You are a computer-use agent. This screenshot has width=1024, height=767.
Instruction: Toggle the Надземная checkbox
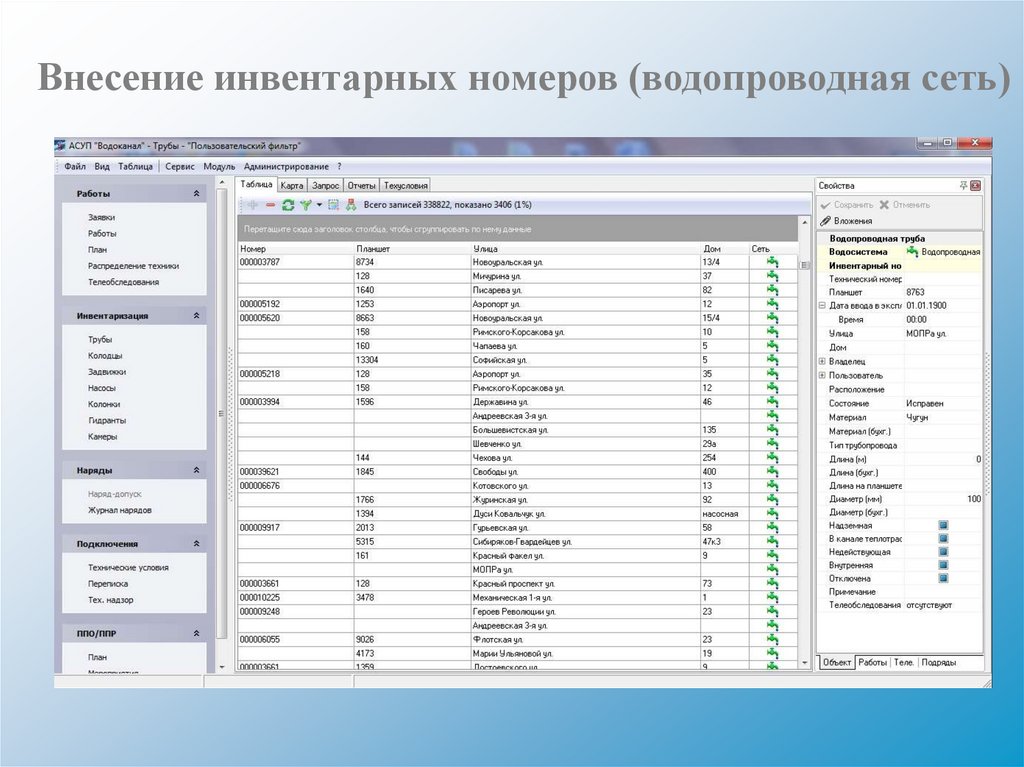click(x=943, y=525)
